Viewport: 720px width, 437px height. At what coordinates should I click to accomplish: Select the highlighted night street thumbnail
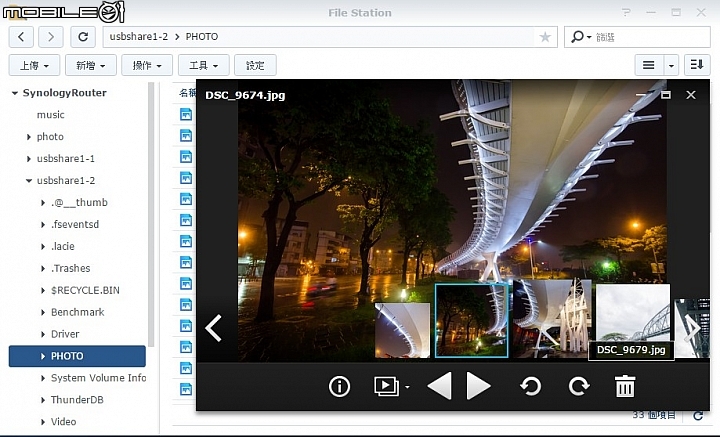(472, 320)
